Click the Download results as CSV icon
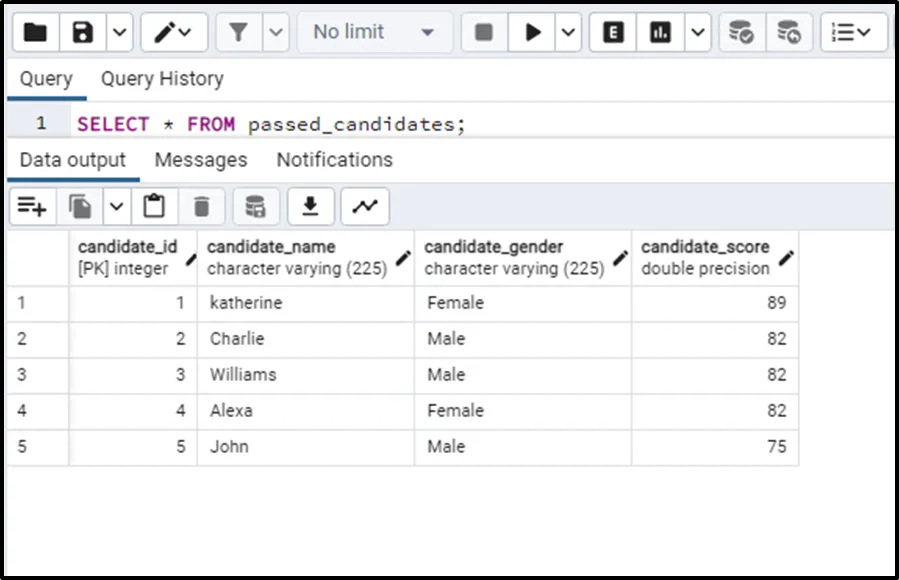Viewport: 899px width, 580px height. pos(310,207)
